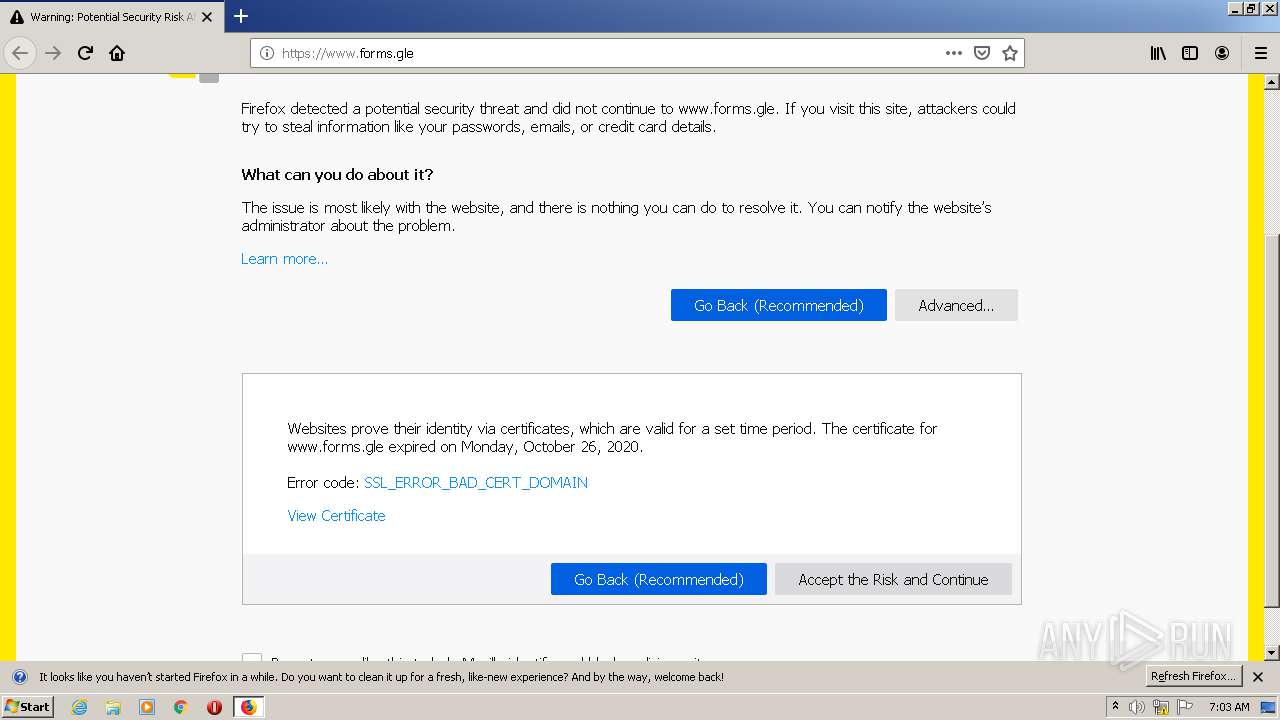
Task: Click the Advanced button
Action: coord(956,305)
